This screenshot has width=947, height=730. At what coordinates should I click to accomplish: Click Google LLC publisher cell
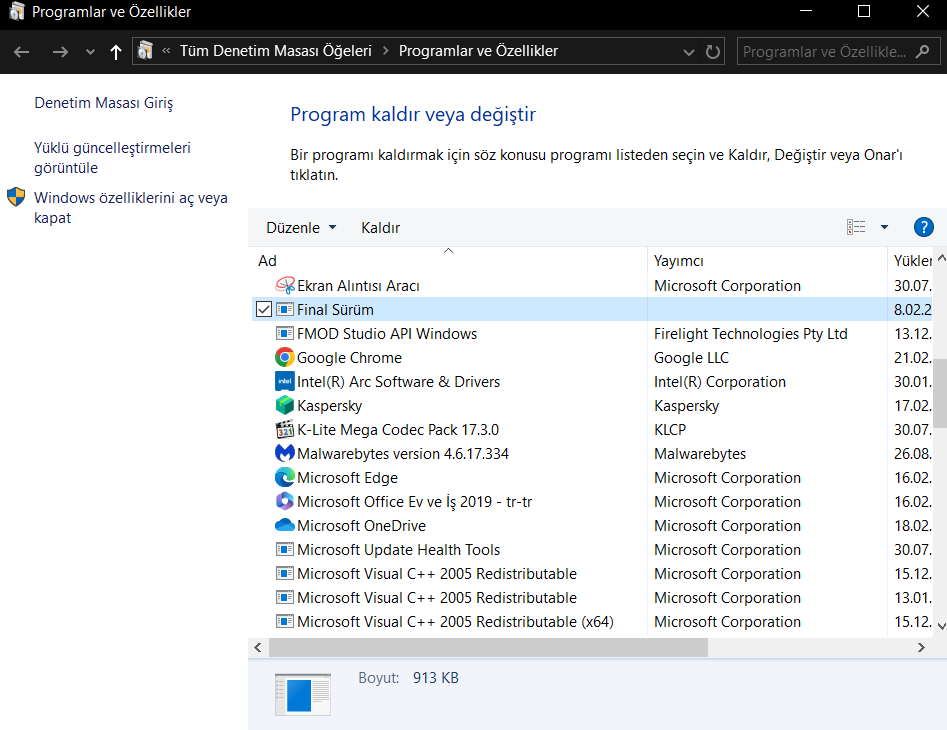click(x=691, y=357)
